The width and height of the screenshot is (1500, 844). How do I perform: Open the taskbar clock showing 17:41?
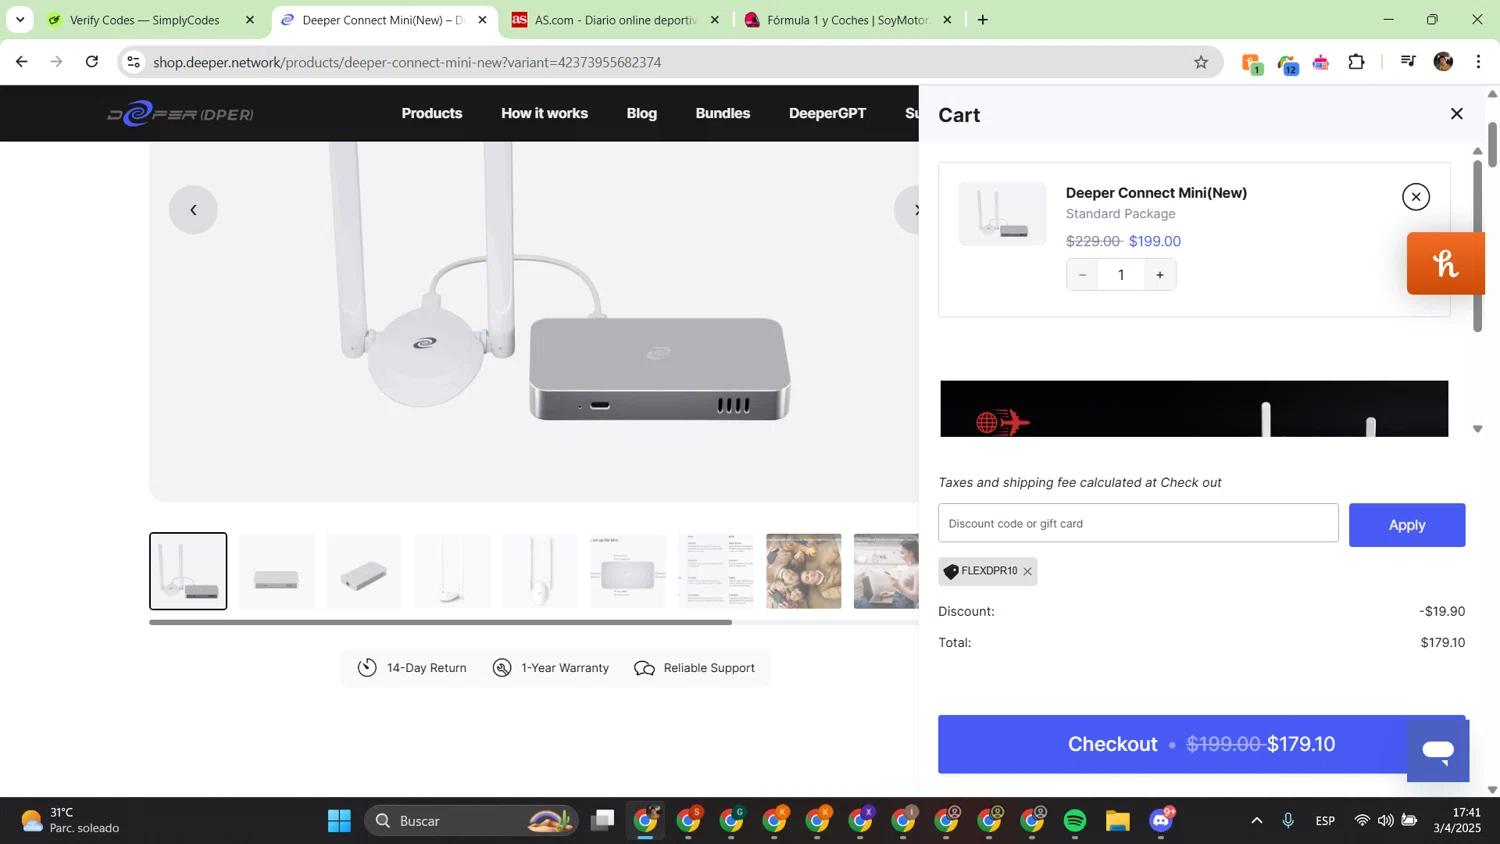(x=1456, y=821)
